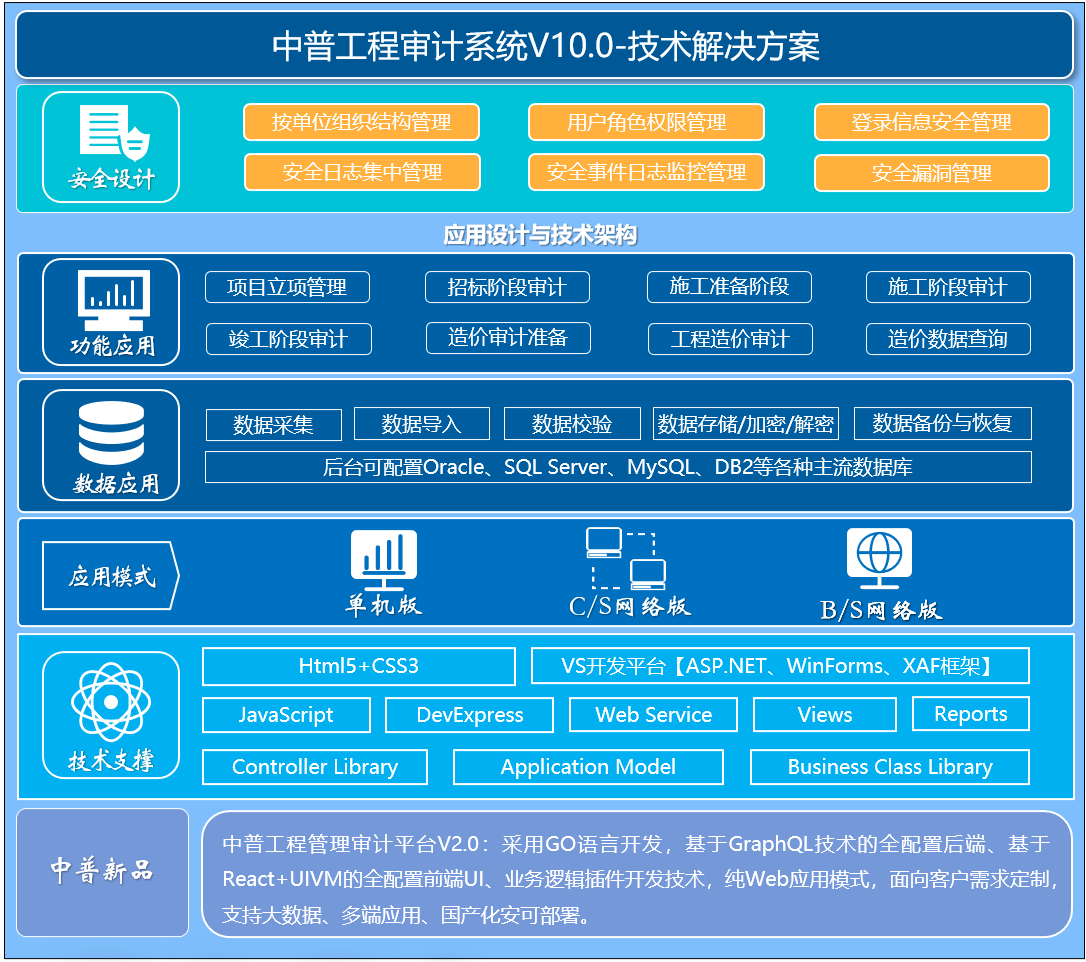Click the 中普新品 panel

pos(103,873)
